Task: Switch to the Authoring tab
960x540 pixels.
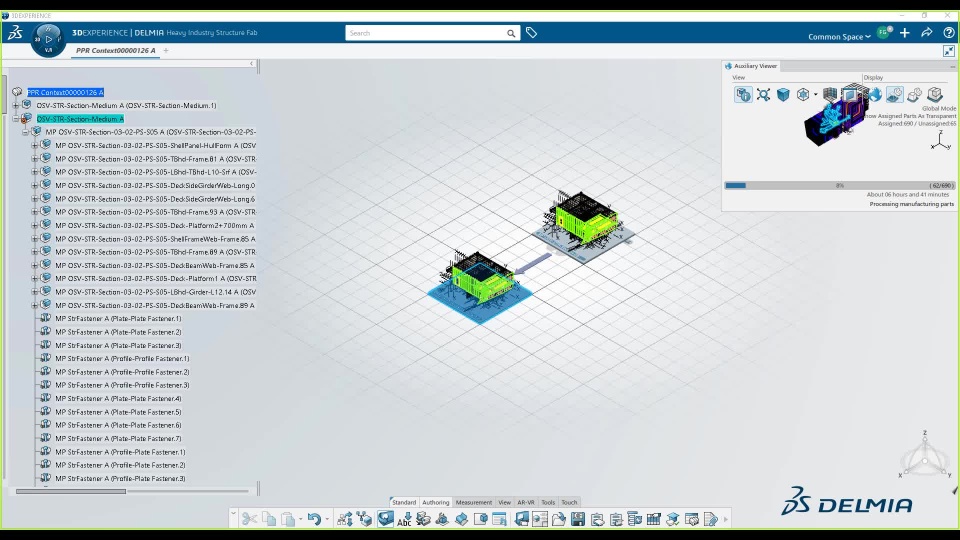Action: tap(435, 502)
